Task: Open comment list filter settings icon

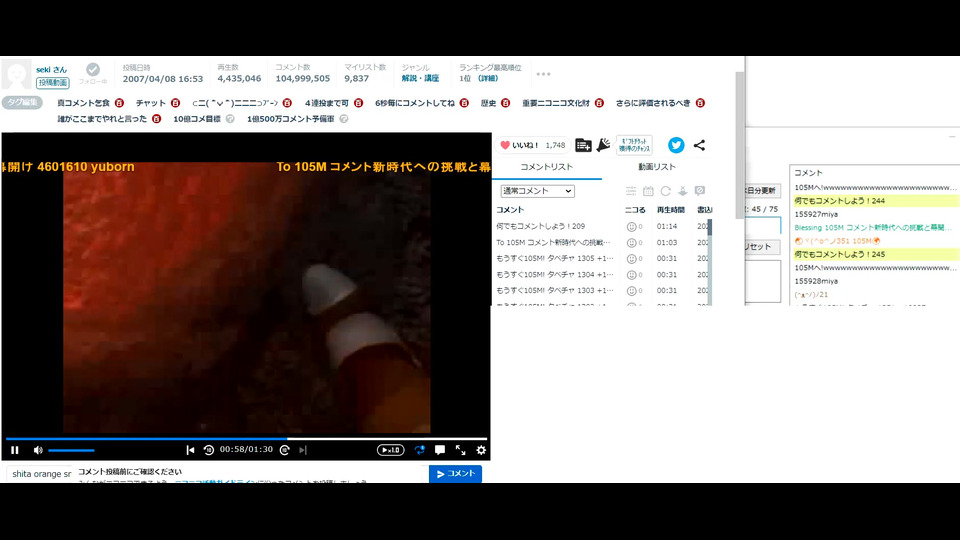Action: click(x=631, y=191)
